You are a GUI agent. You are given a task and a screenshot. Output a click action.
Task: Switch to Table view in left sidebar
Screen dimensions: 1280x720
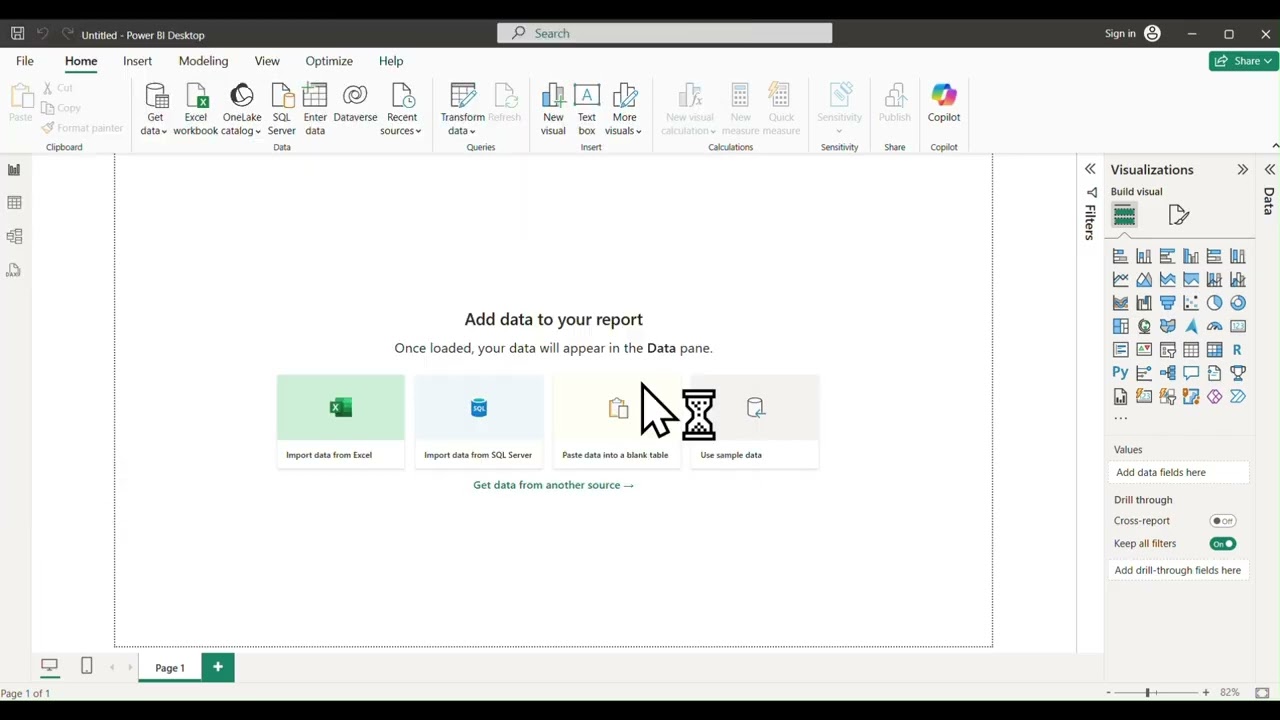click(14, 203)
